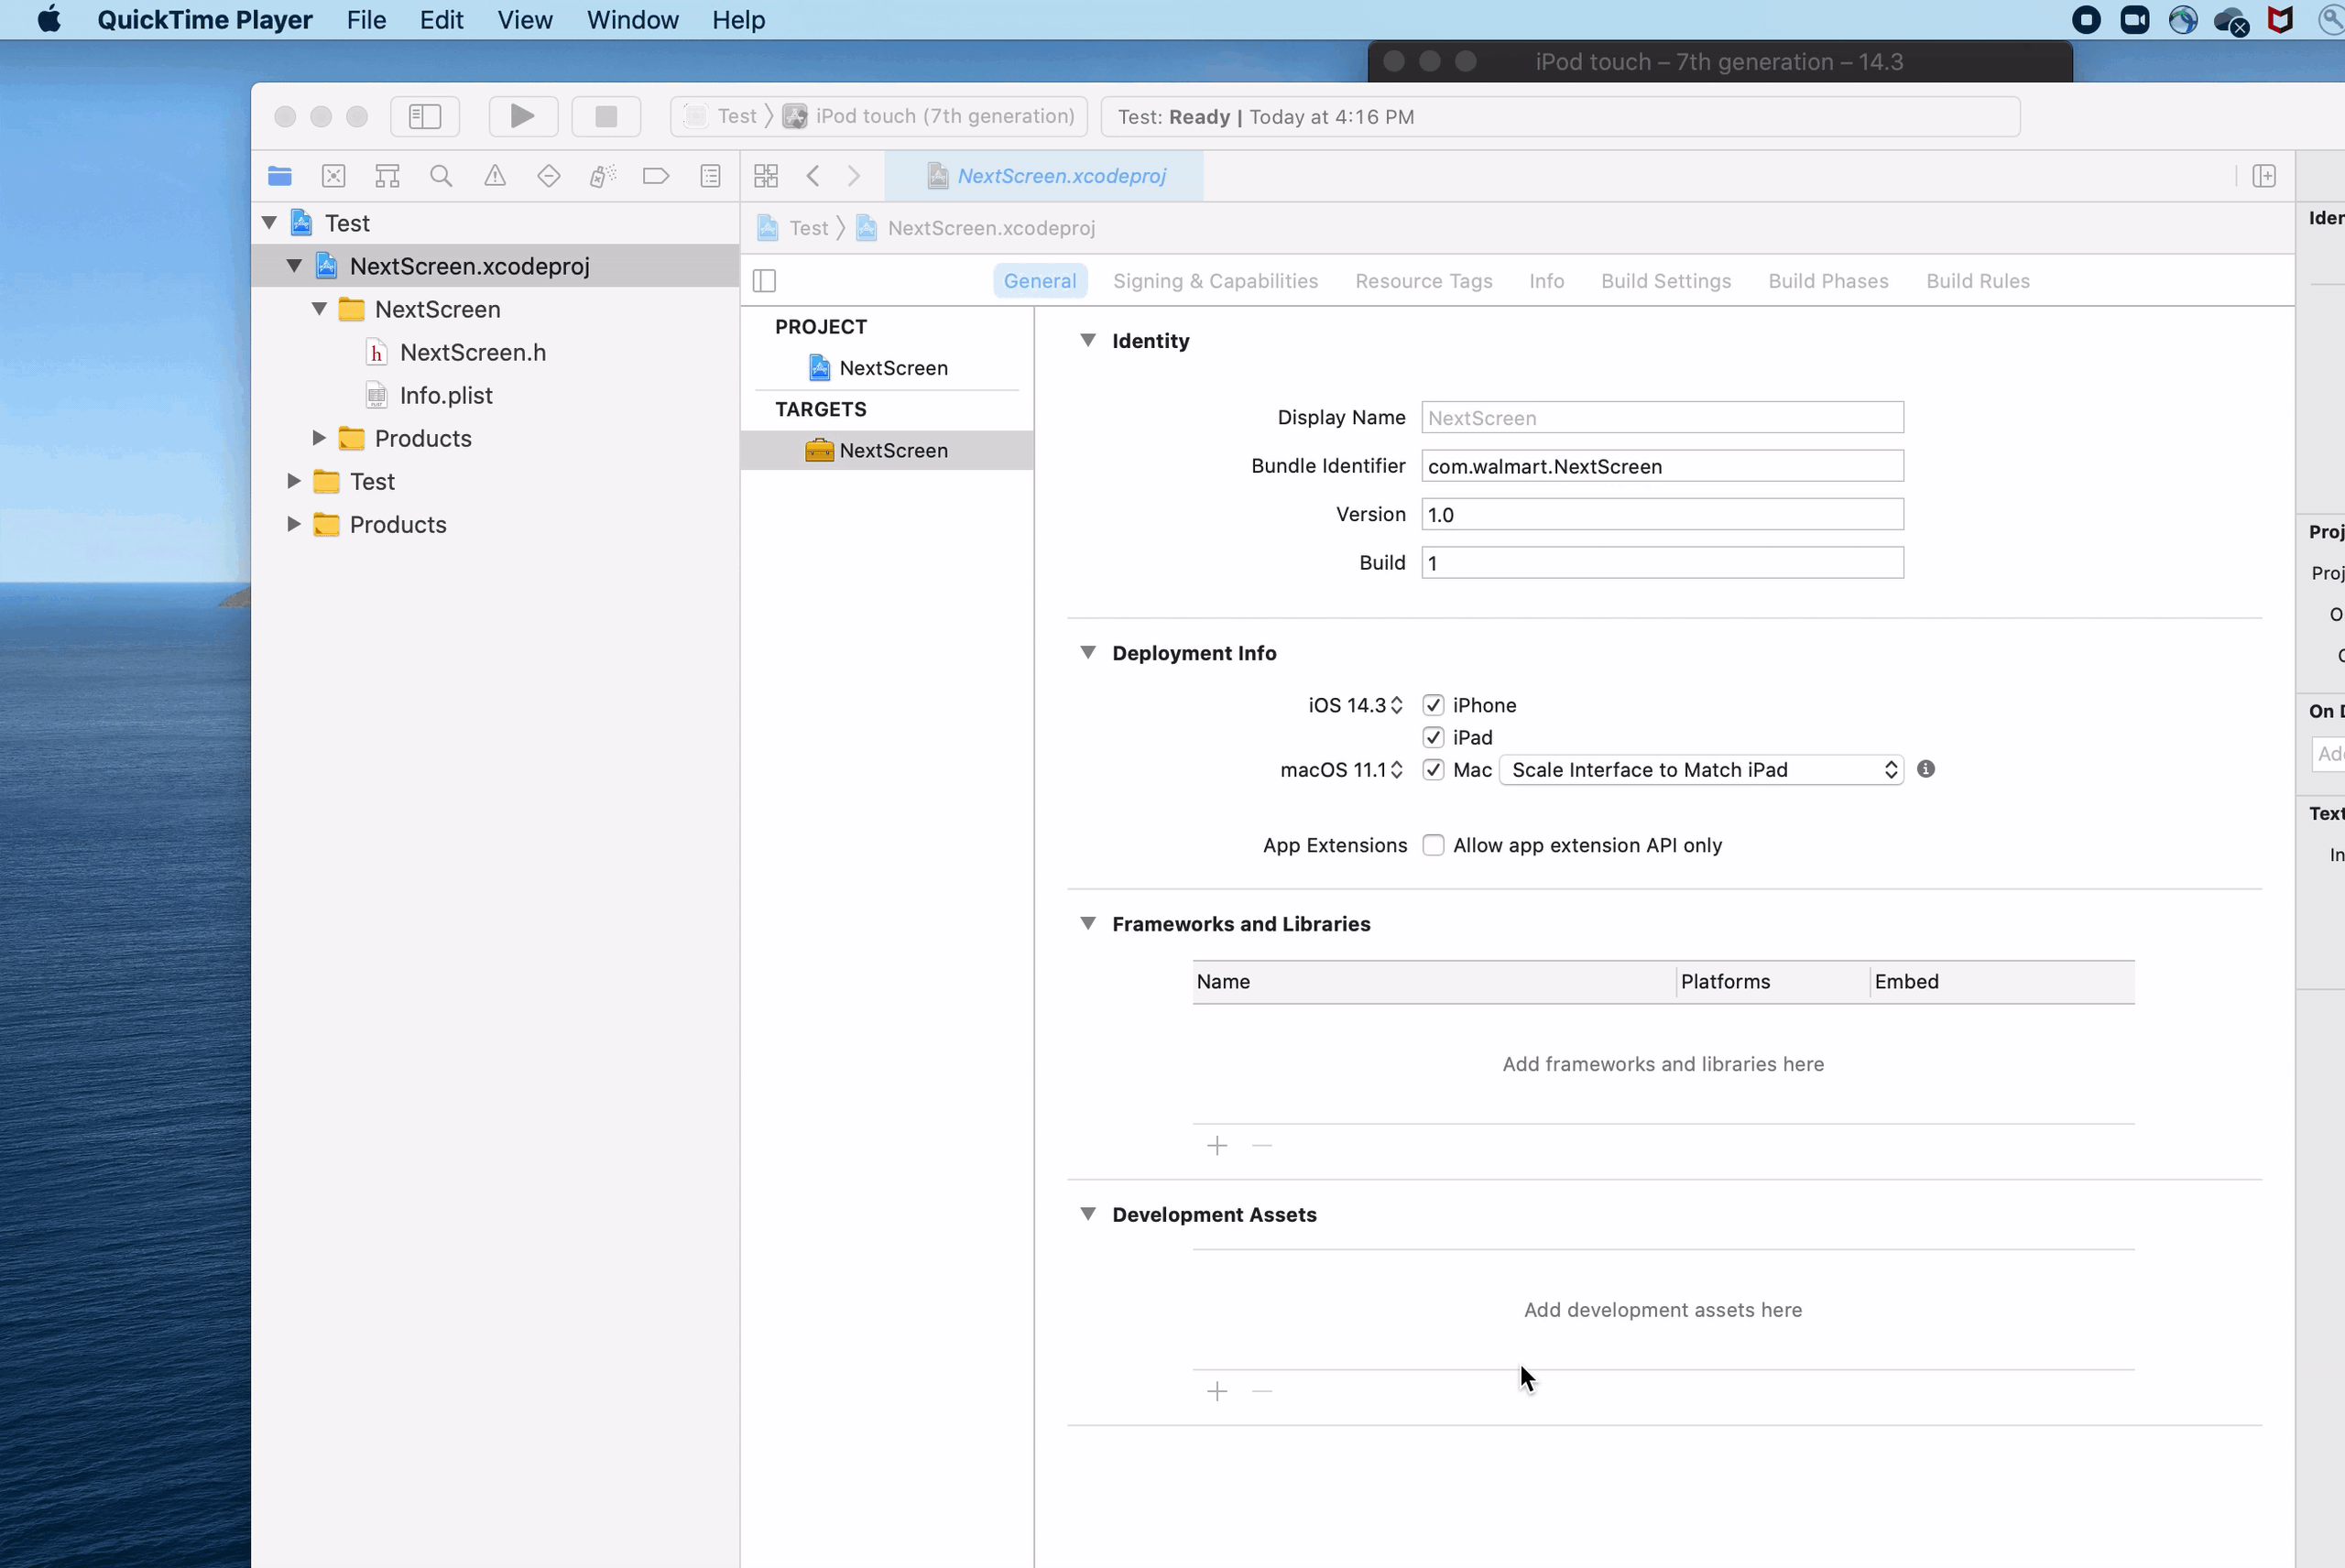2345x1568 pixels.
Task: Click the Display Name field
Action: coord(1662,417)
